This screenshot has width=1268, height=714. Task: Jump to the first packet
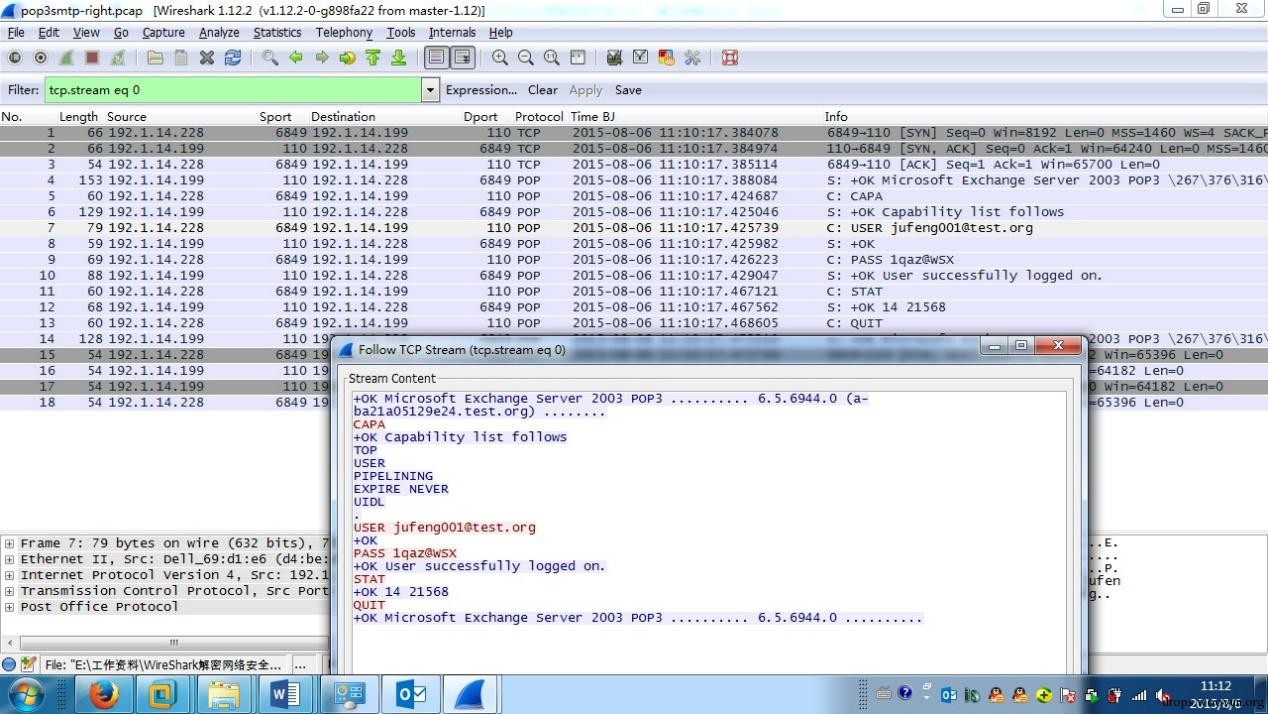click(x=373, y=58)
